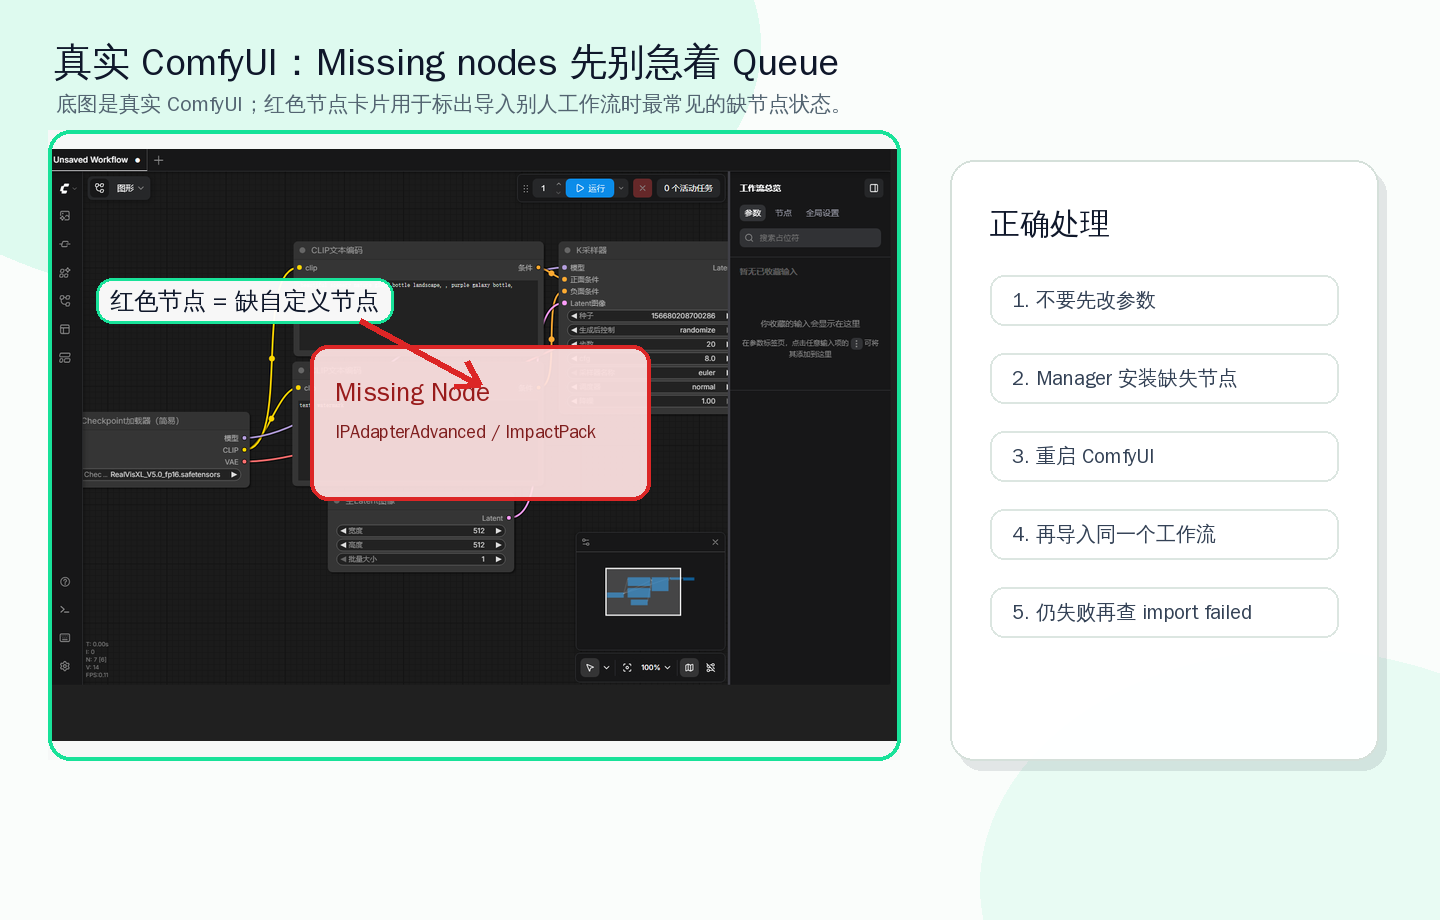Viewport: 1440px width, 920px height.
Task: Open the 0 个活动任务 queue button
Action: point(688,188)
